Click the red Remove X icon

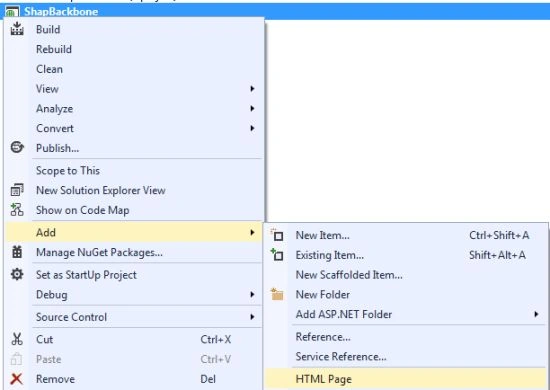[17, 379]
